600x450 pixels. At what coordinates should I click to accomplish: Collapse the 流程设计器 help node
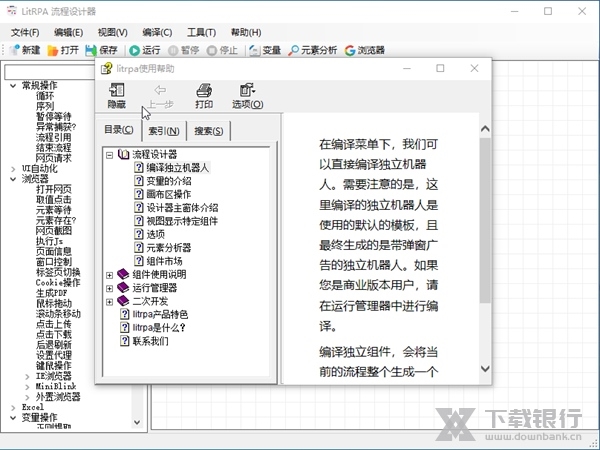coord(109,155)
